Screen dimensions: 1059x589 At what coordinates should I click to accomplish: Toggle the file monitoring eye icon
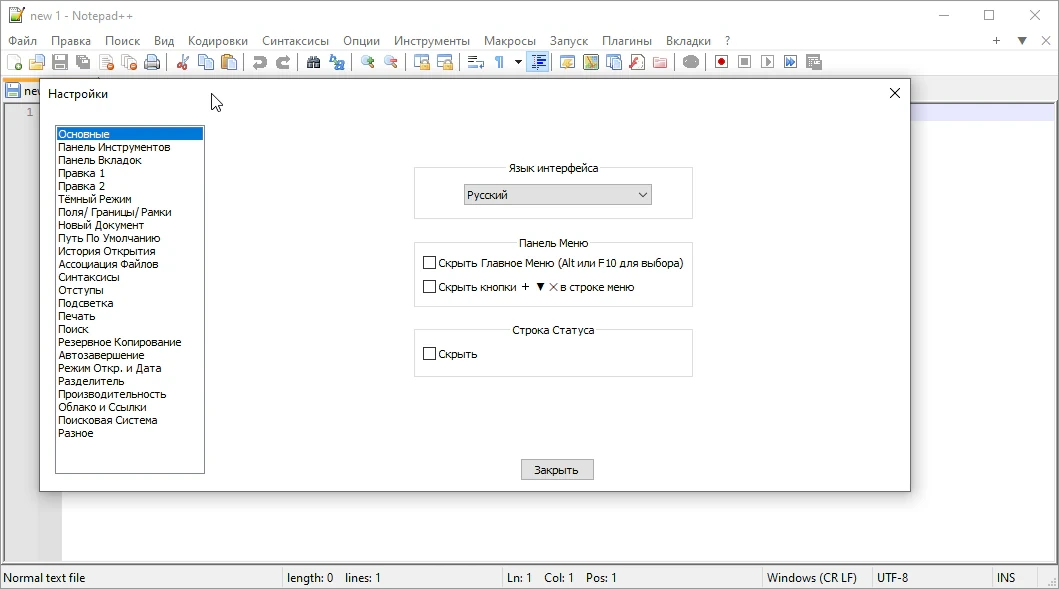pos(690,62)
